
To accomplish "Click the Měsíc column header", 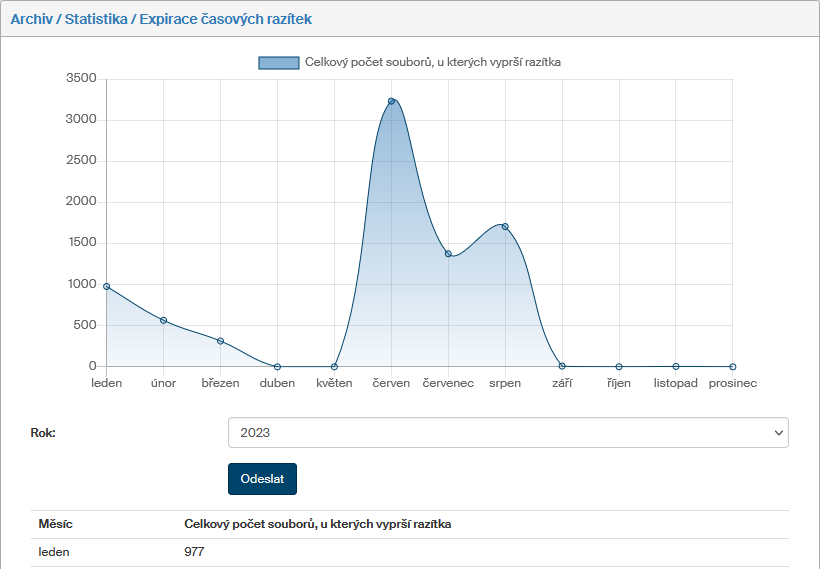I will (55, 524).
